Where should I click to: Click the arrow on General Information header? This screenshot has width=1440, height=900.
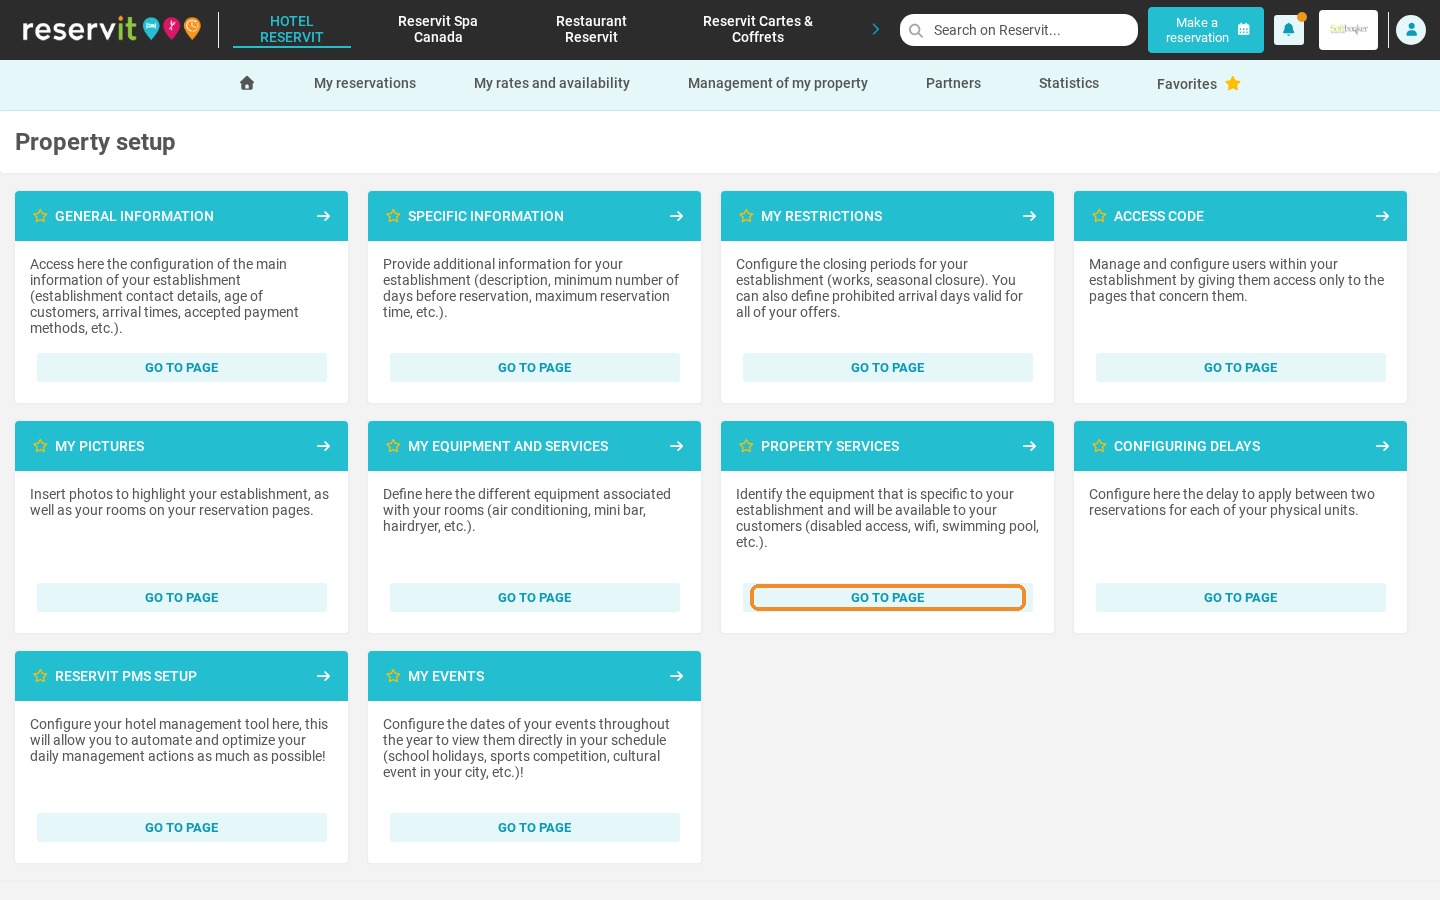coord(323,216)
